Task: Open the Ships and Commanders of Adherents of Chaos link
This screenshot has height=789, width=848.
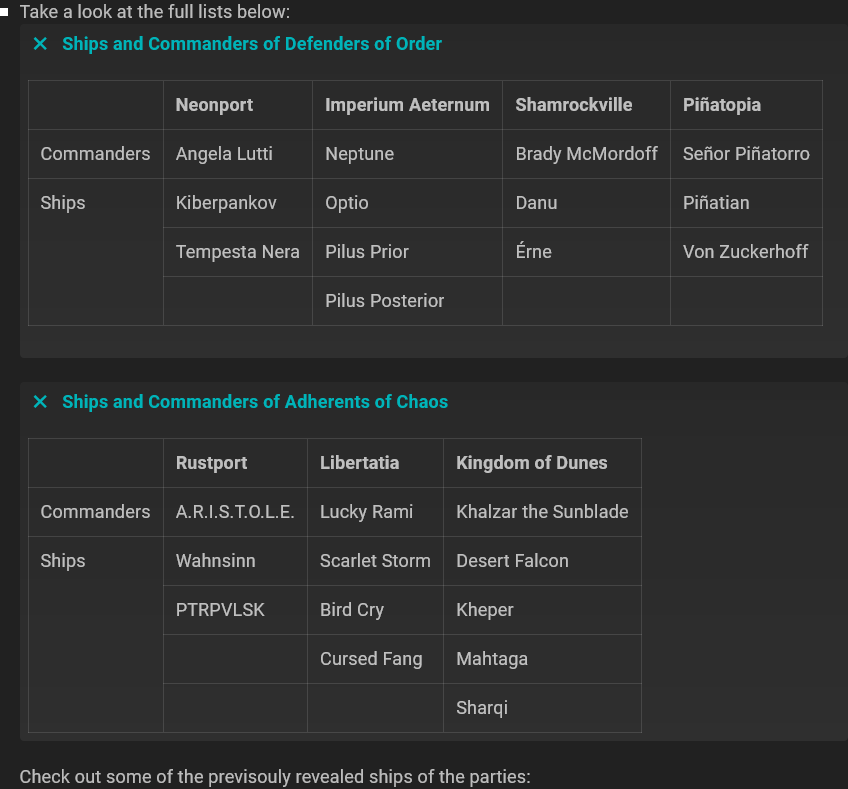Action: (x=254, y=402)
